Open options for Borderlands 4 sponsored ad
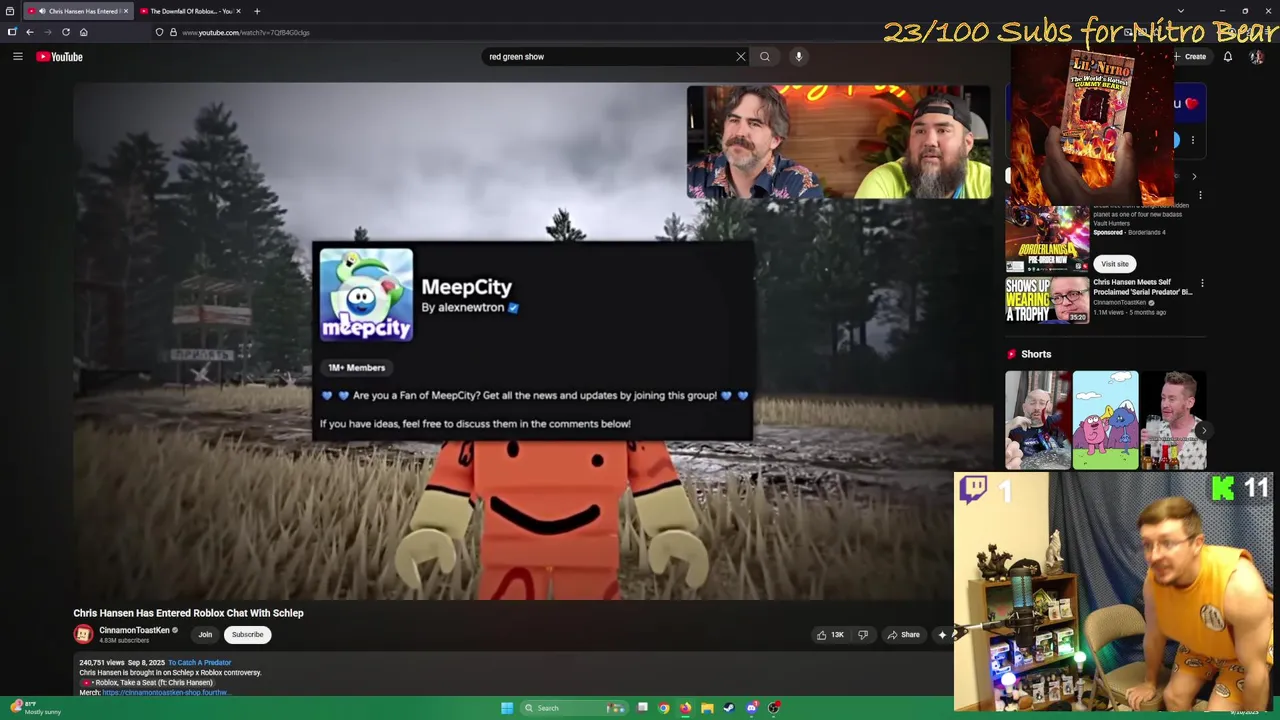1280x720 pixels. tap(1200, 195)
